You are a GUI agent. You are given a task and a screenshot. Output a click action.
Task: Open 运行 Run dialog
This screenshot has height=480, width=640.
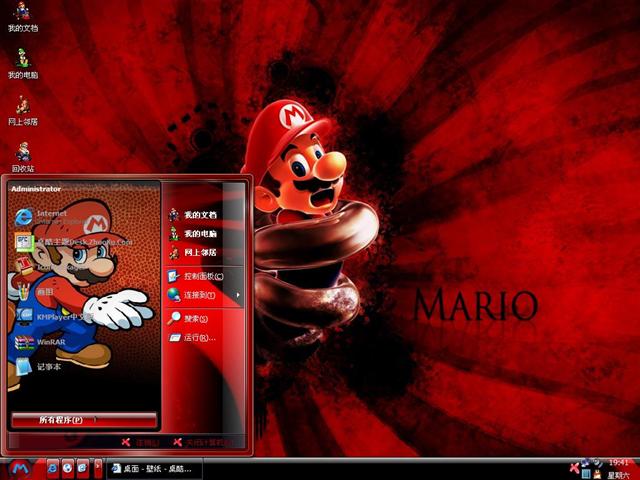pos(192,338)
